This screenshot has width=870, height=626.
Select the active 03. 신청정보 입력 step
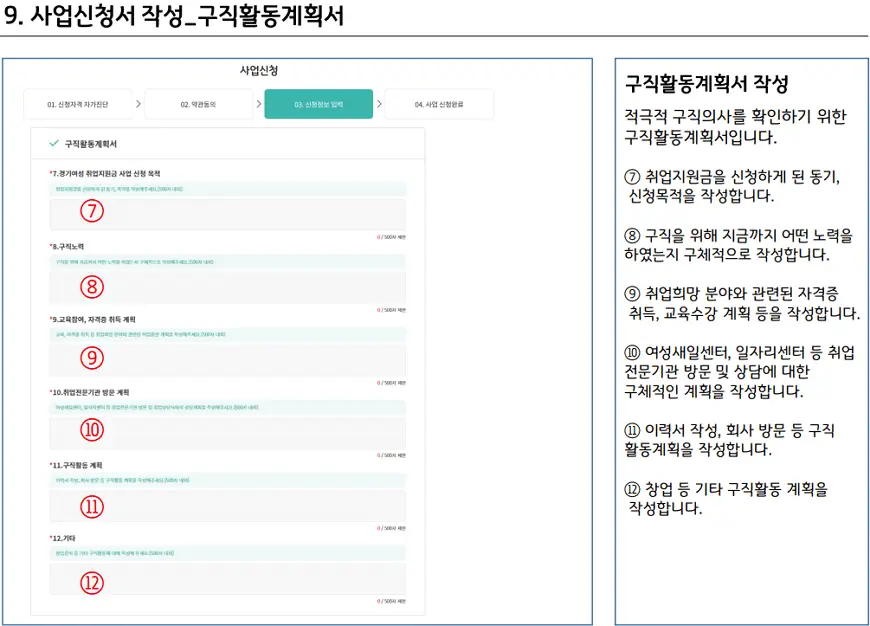318,104
